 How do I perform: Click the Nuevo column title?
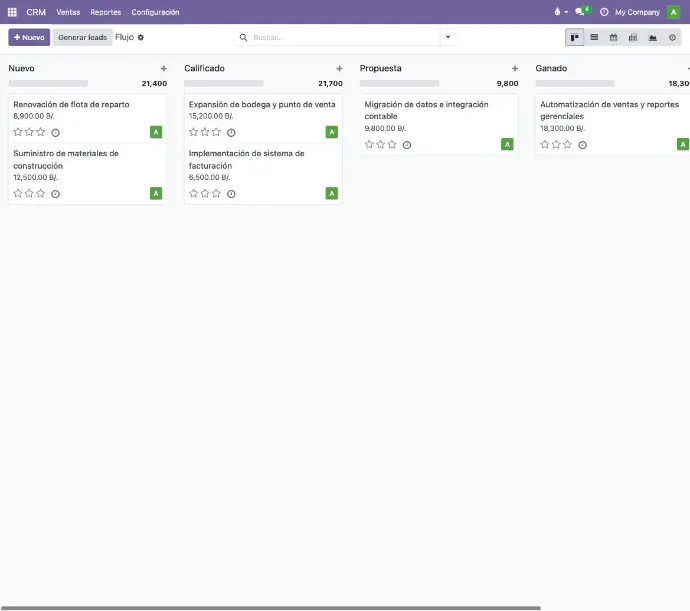(x=22, y=68)
